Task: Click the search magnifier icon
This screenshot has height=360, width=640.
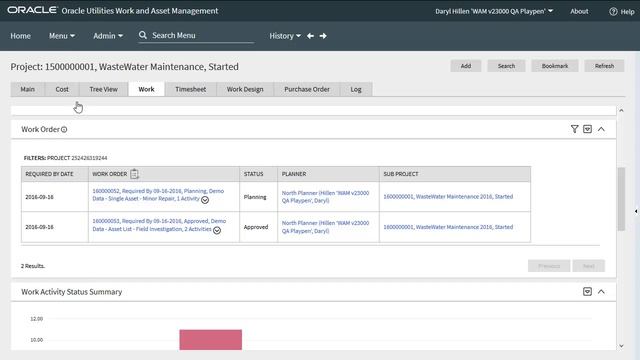Action: coord(142,35)
